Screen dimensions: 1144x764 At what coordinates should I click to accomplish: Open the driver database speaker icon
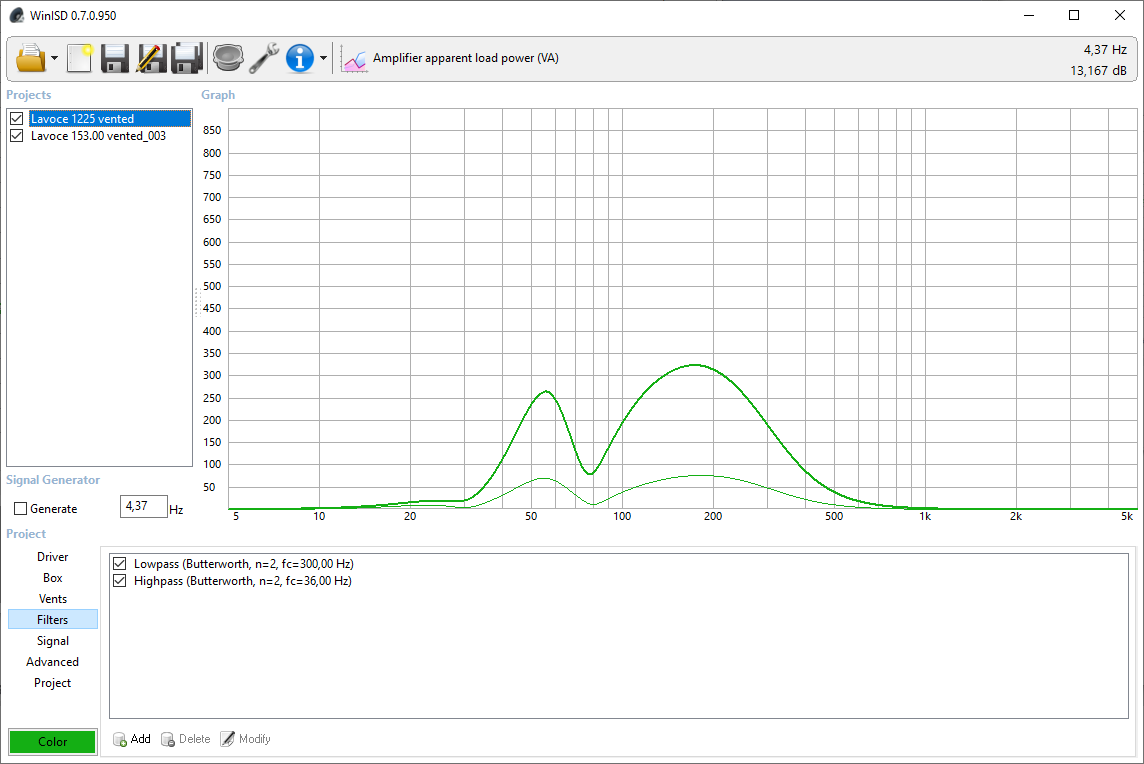tap(228, 58)
